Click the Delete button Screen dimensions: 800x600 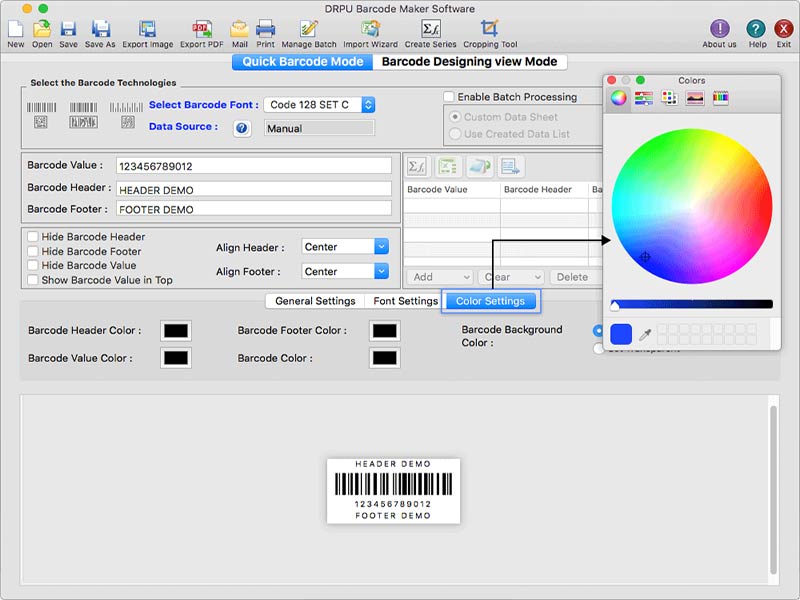tap(574, 277)
